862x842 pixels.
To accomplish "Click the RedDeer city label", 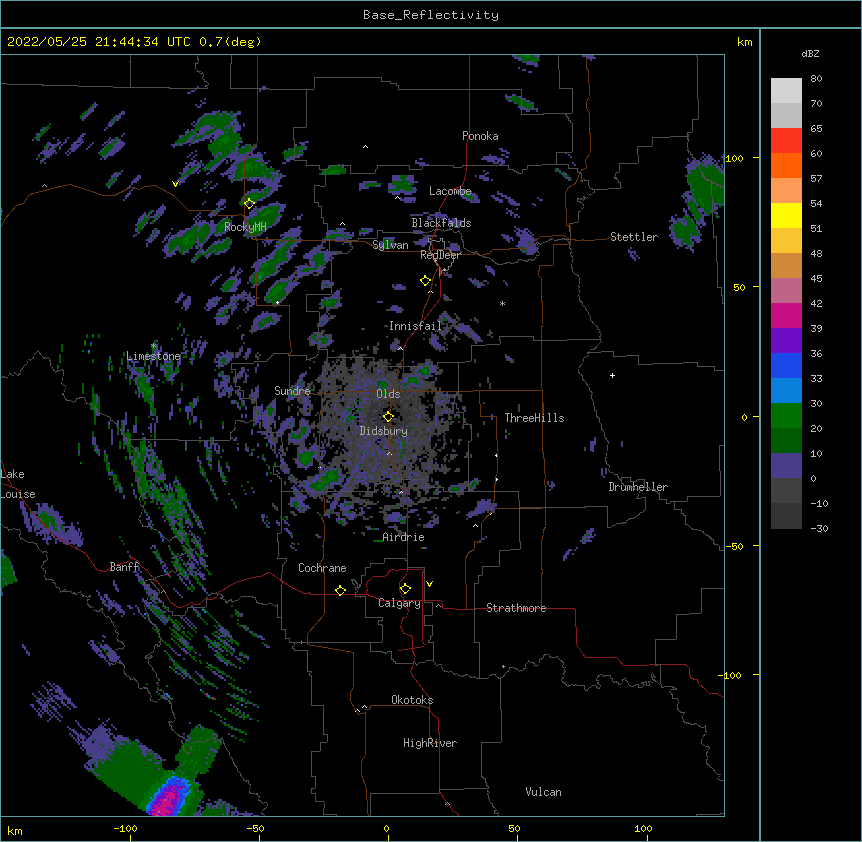I will pyautogui.click(x=440, y=255).
